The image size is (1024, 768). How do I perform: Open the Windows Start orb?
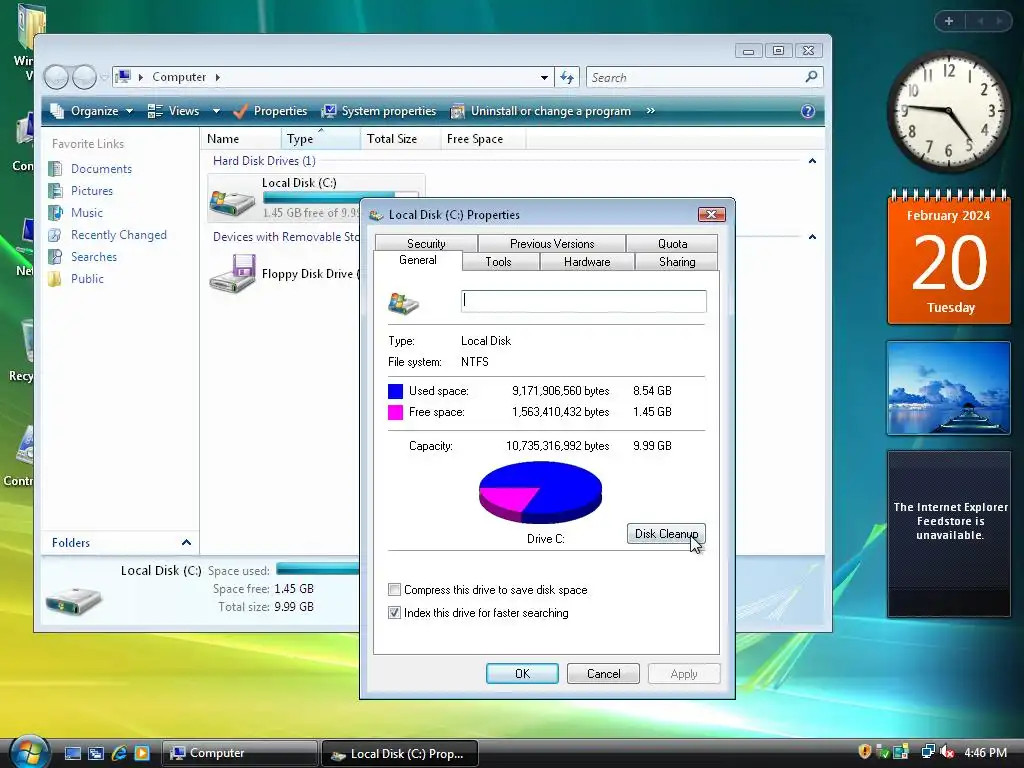(29, 752)
